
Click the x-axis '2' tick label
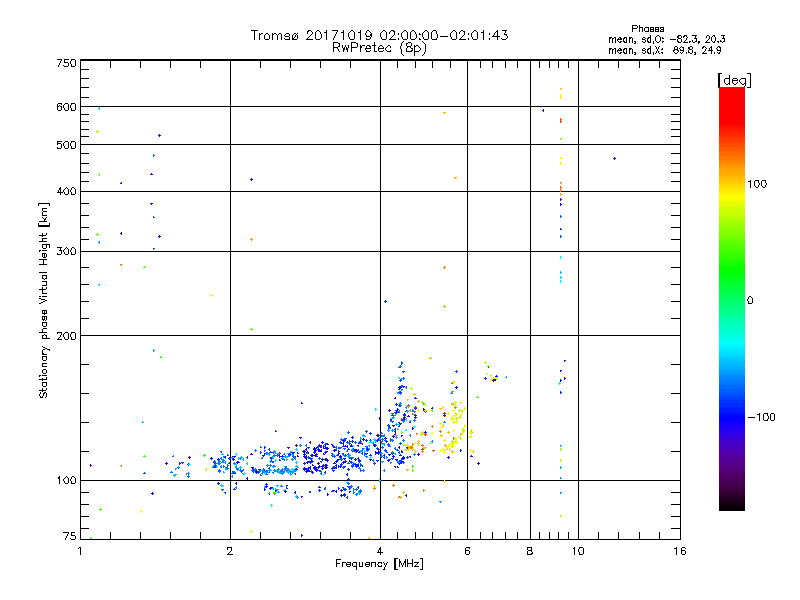click(230, 551)
